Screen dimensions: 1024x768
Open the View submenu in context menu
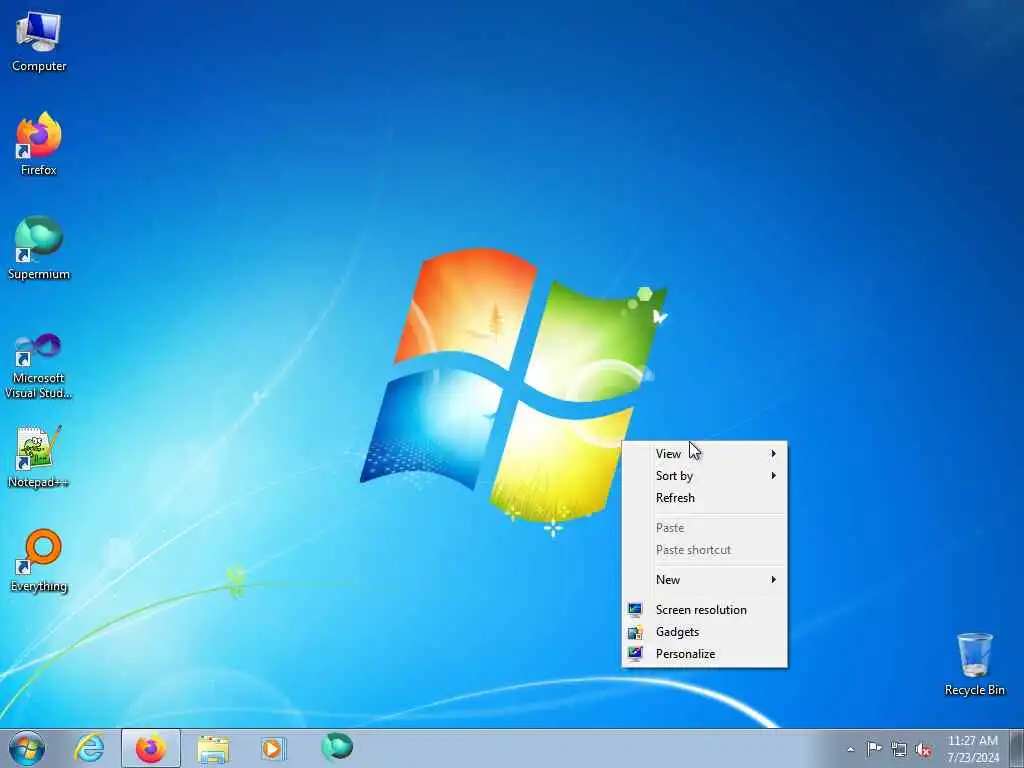[705, 453]
